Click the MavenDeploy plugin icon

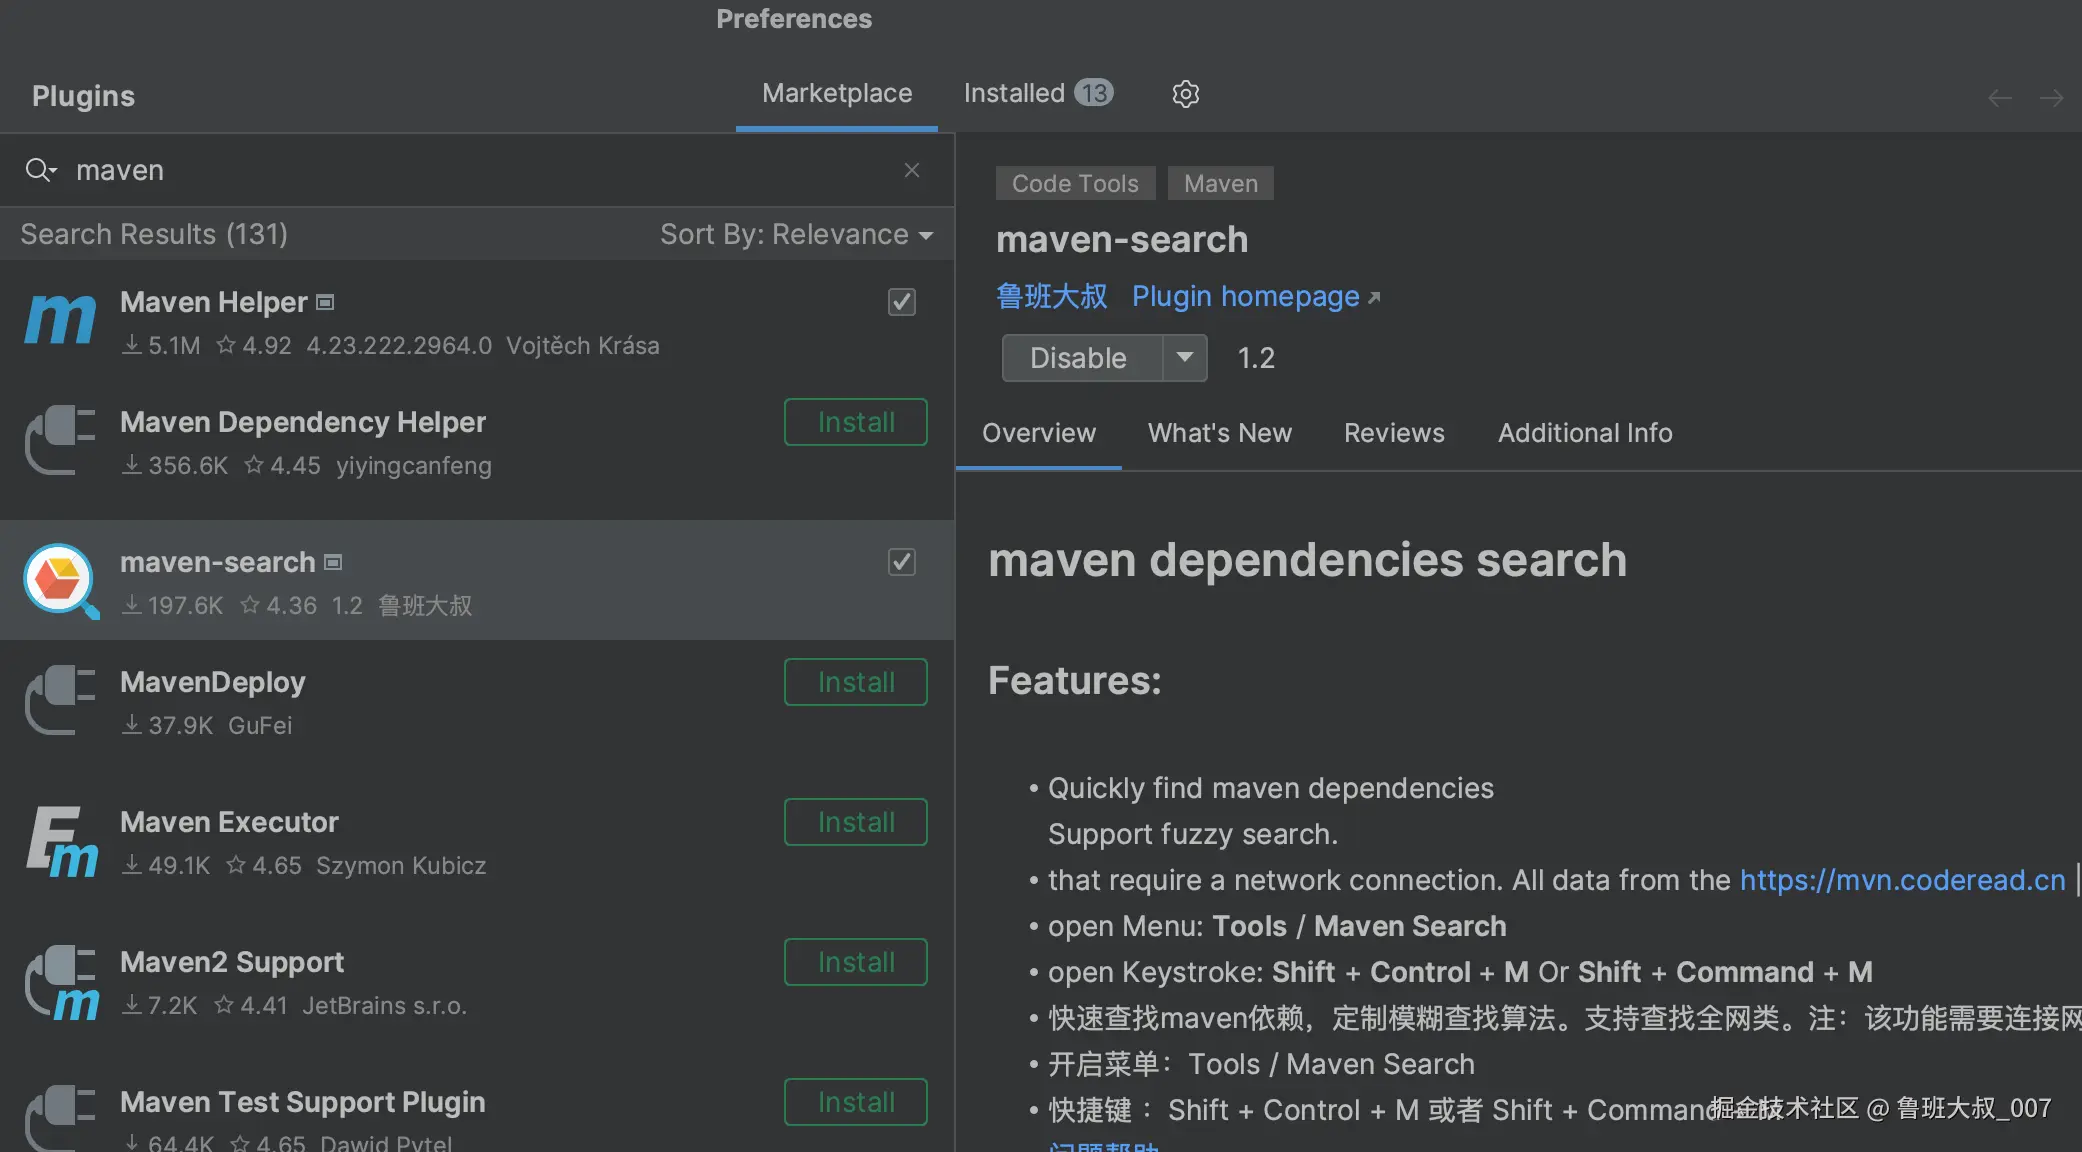59,700
